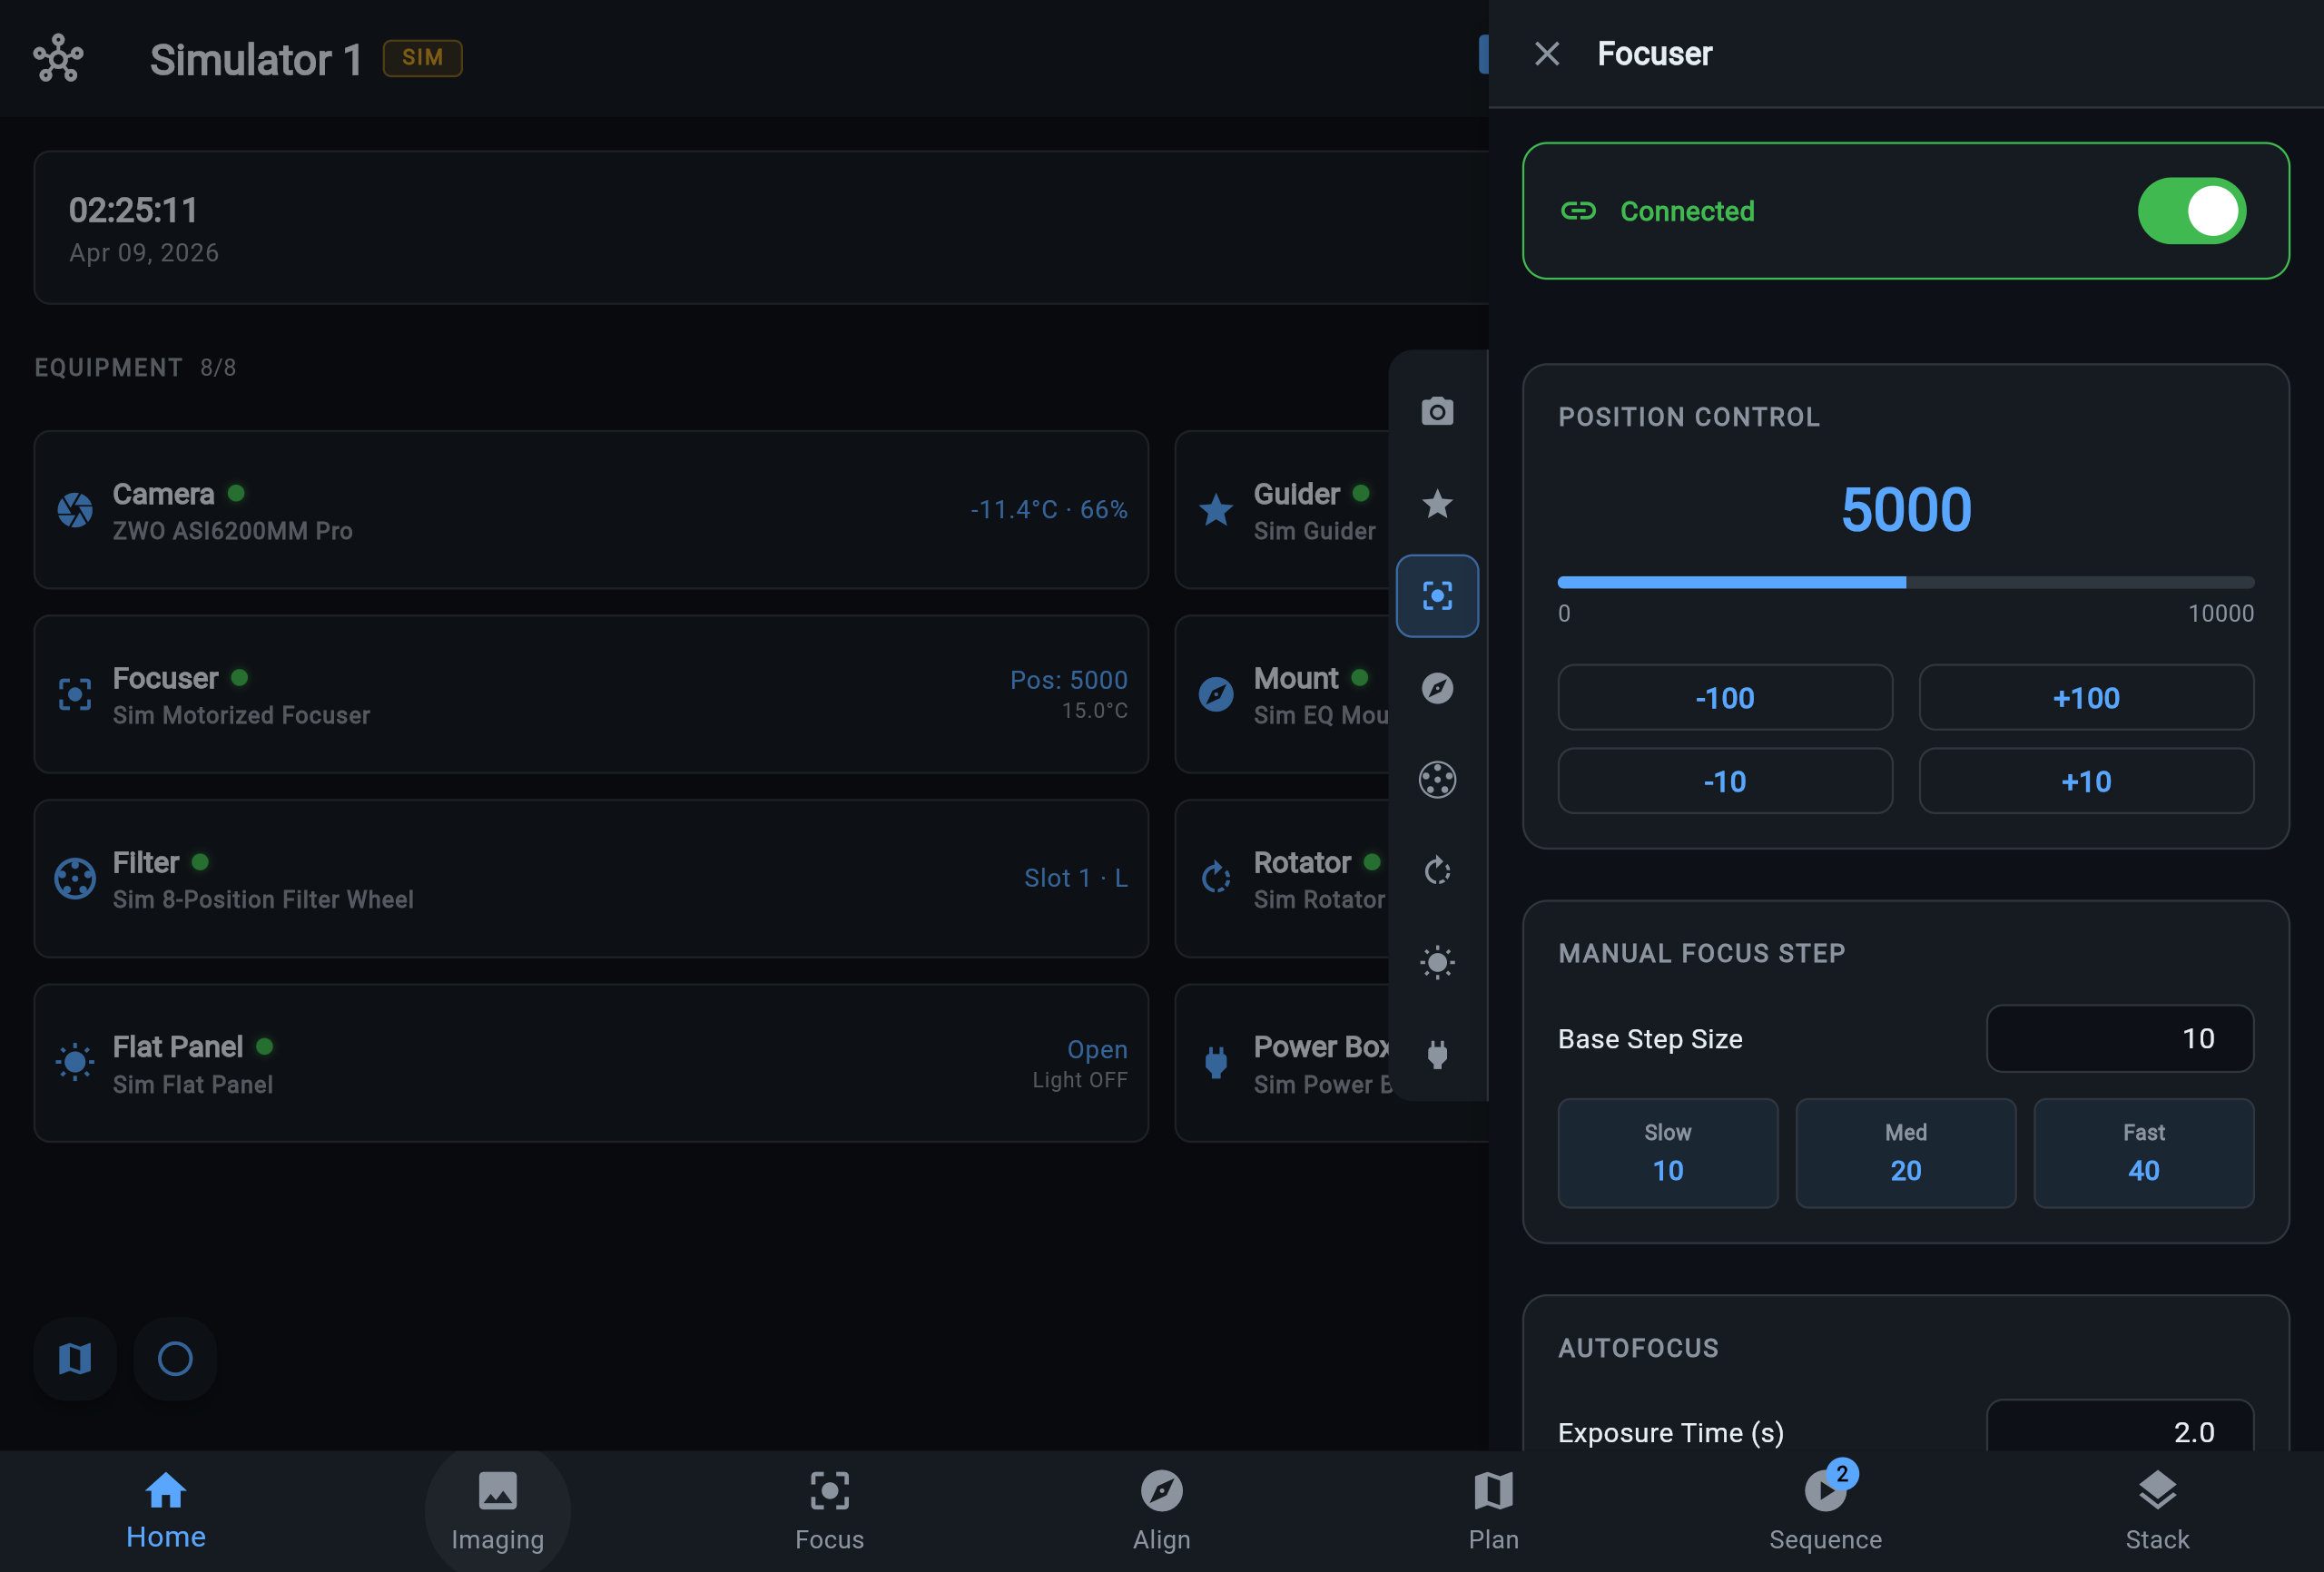Click the 02:25:11 clock text
This screenshot has height=1572, width=2324.
tap(133, 210)
